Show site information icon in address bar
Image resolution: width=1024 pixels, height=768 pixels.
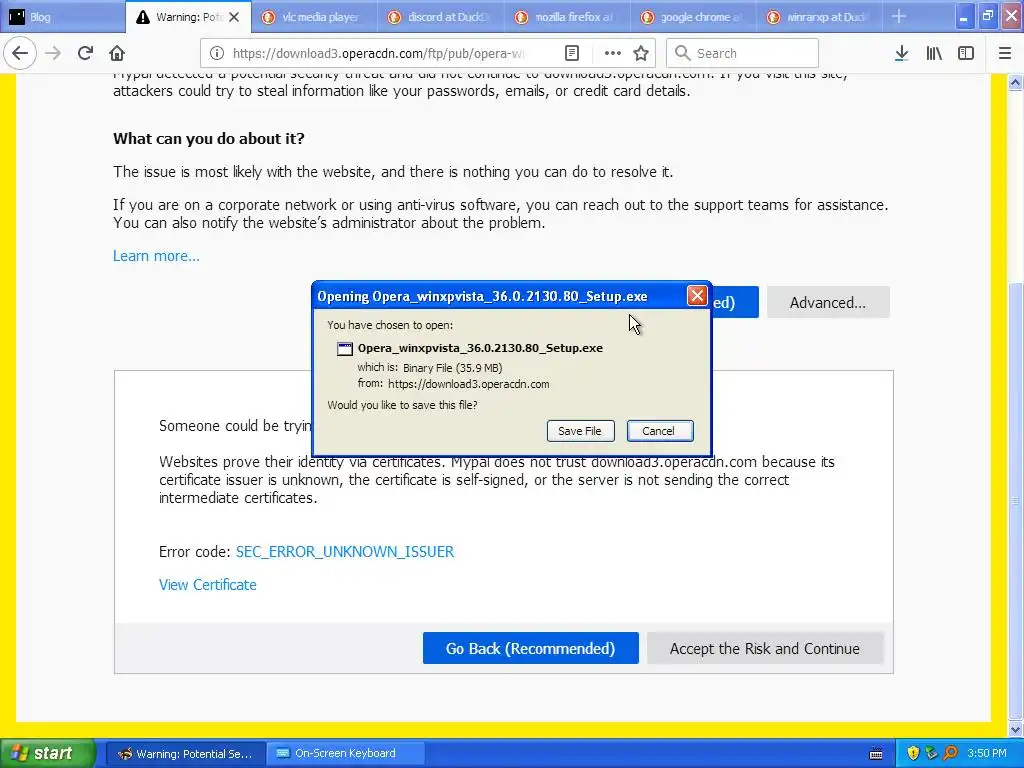point(217,53)
